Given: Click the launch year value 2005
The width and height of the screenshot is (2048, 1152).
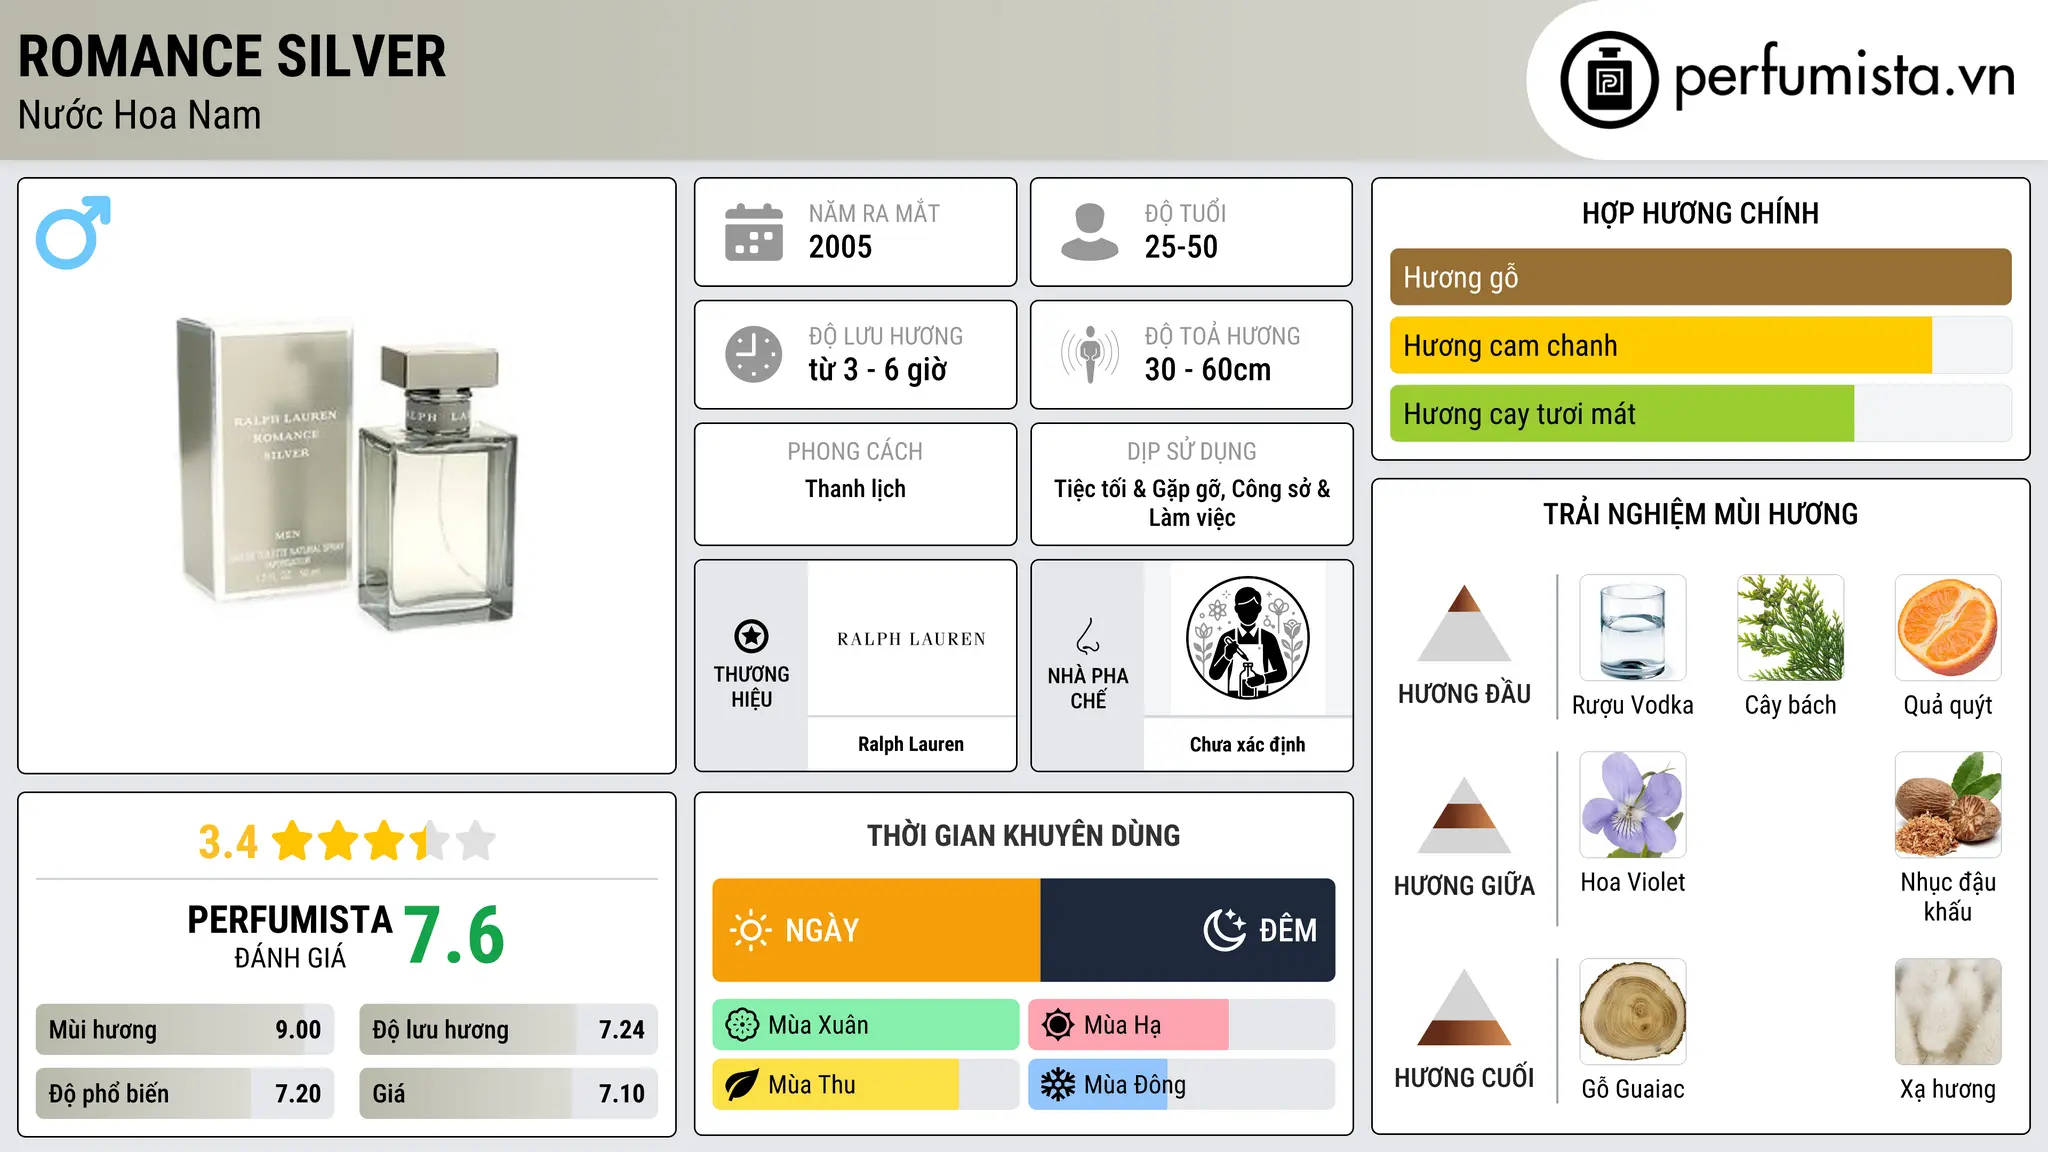Looking at the screenshot, I should click(x=840, y=247).
